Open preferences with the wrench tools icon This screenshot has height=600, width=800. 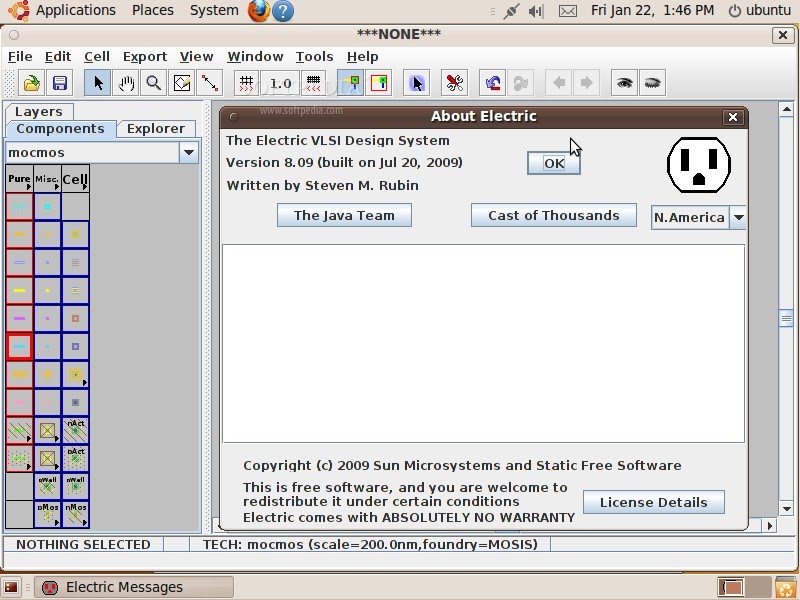[x=454, y=83]
